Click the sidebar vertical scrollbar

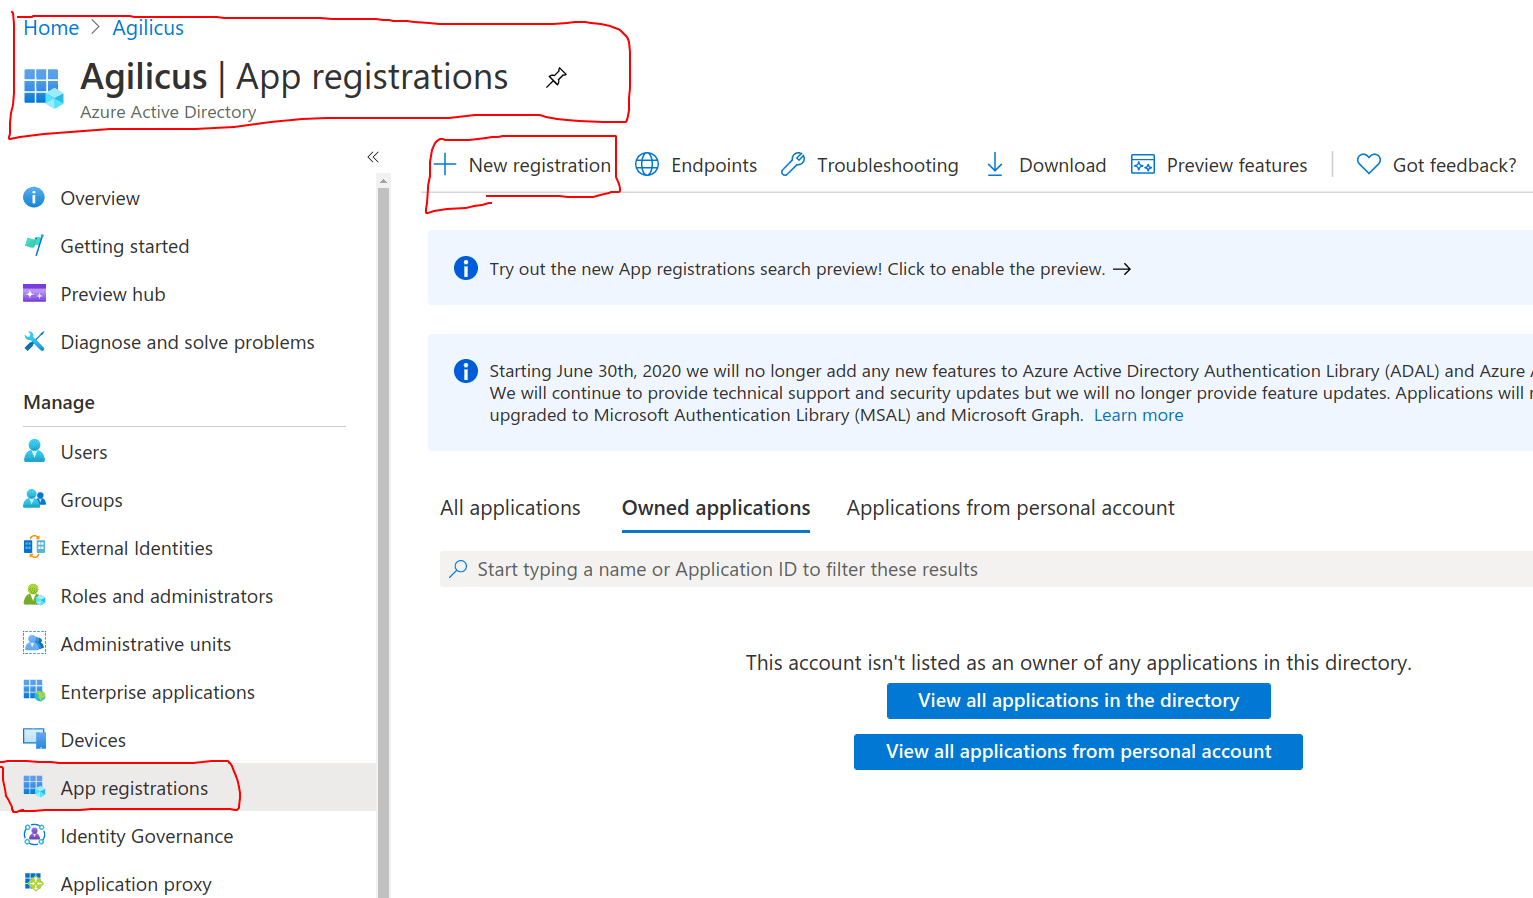383,540
